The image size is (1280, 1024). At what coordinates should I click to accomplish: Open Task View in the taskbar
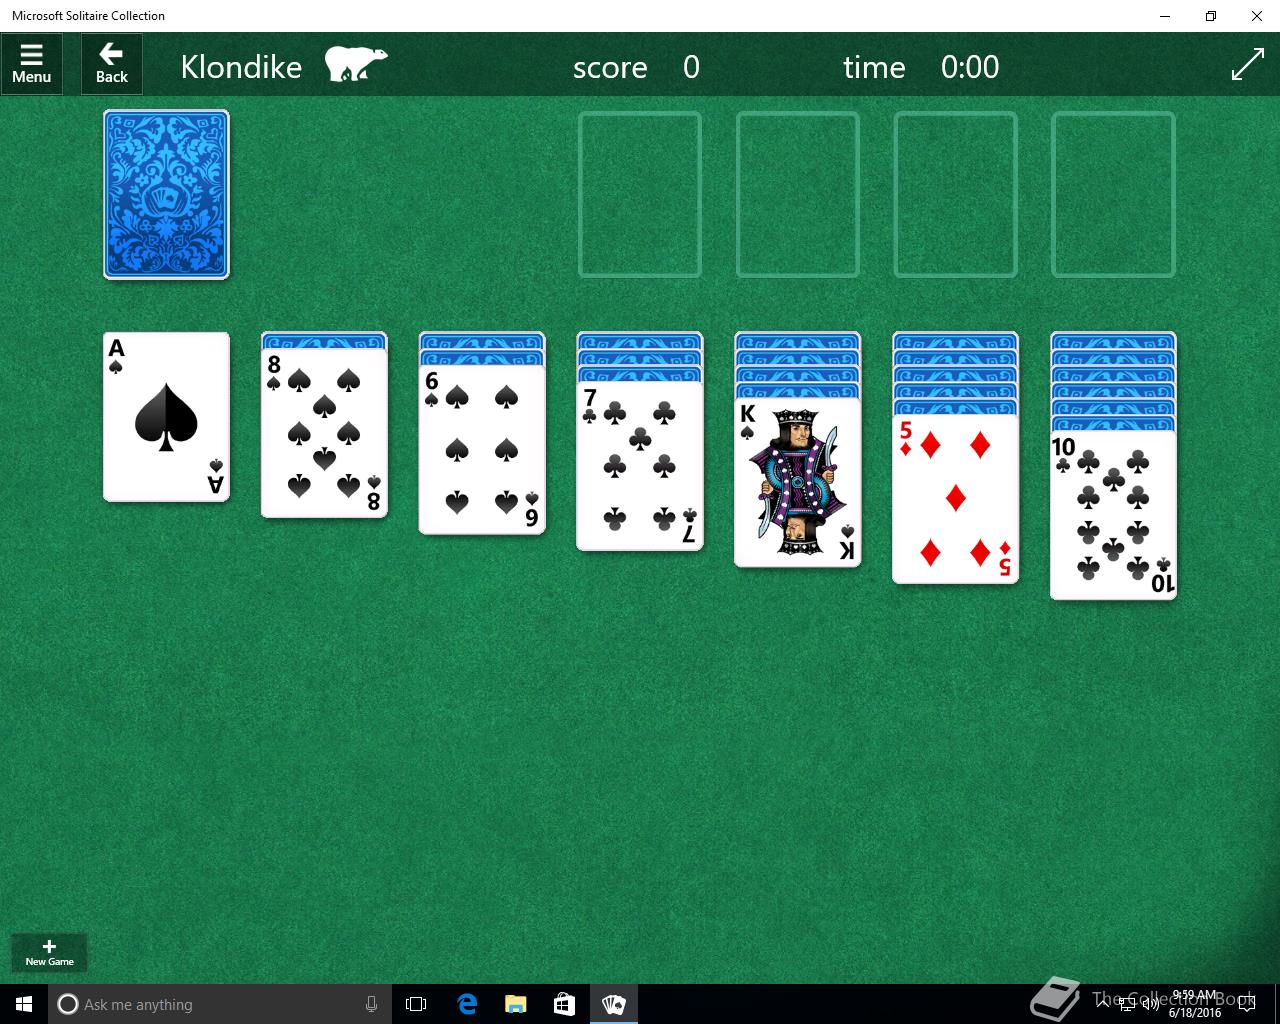coord(416,1004)
